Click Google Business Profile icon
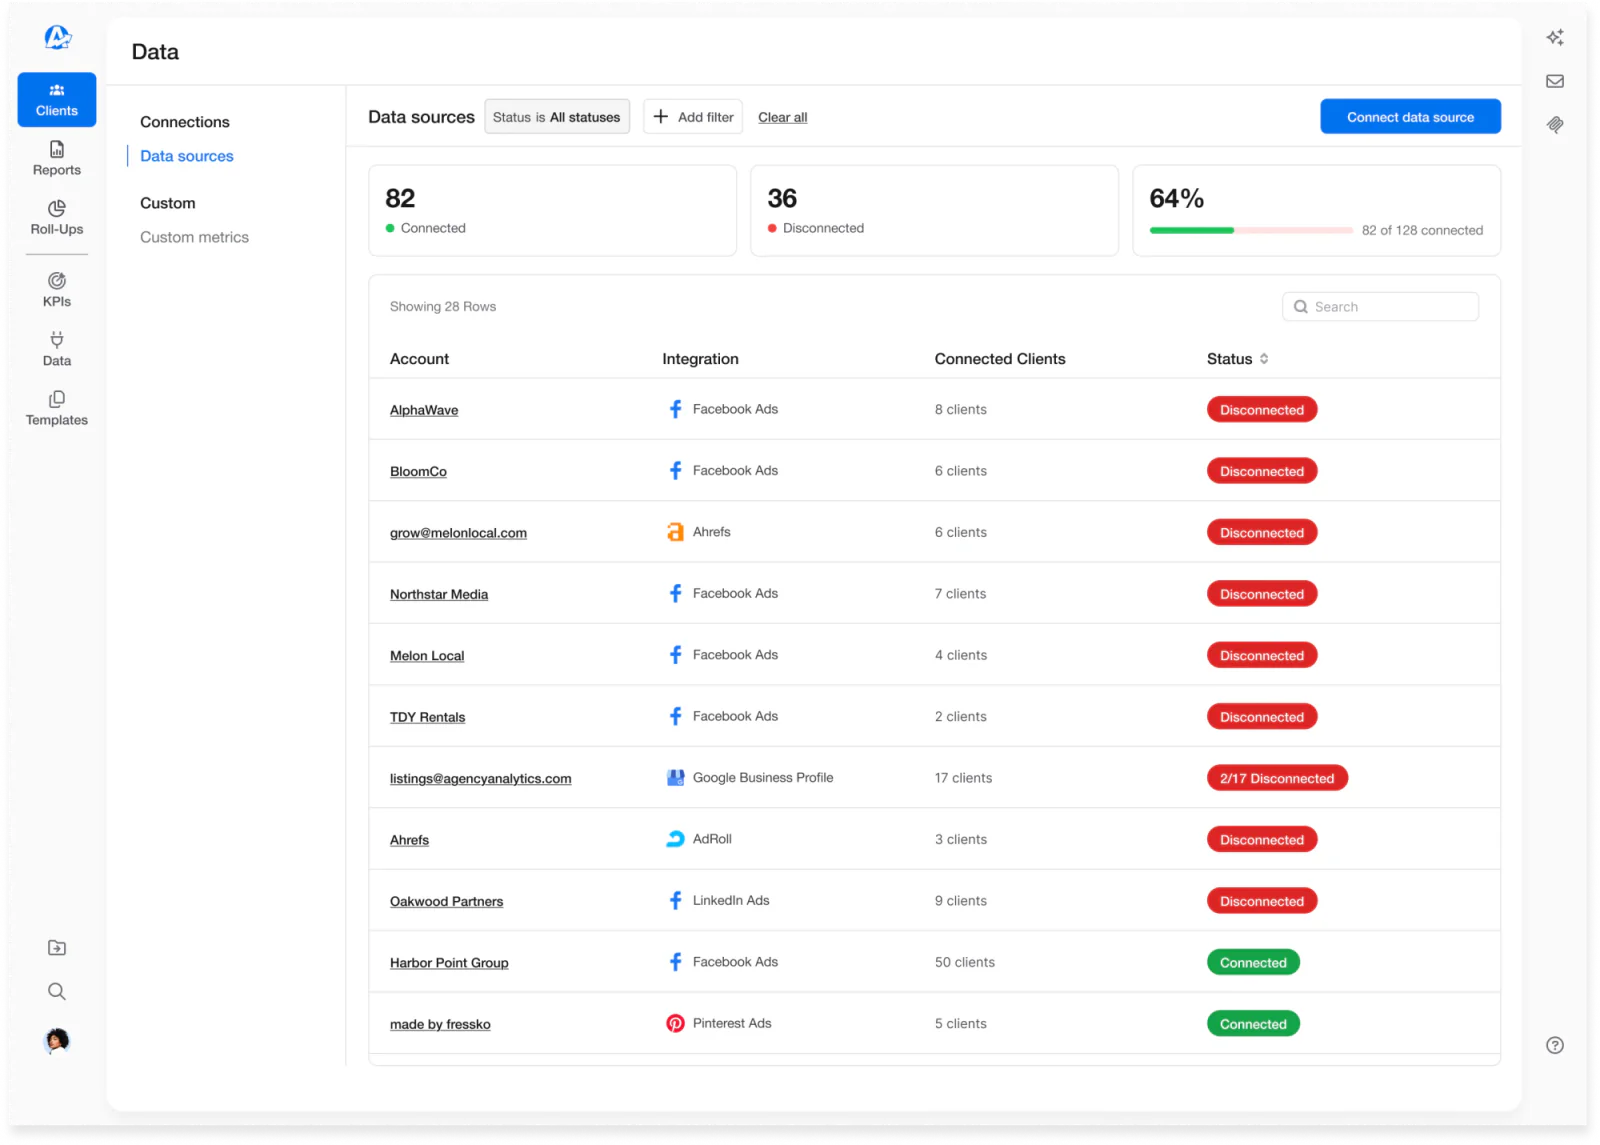Screen dimensions: 1600x1145 (676, 778)
